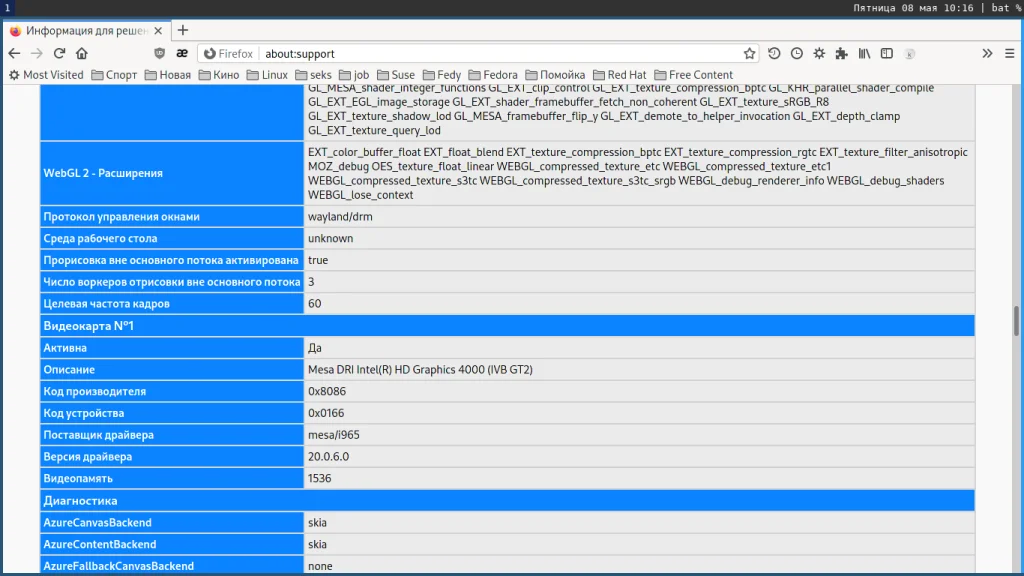
Task: Open Most Visited bookmarks
Action: coord(46,75)
